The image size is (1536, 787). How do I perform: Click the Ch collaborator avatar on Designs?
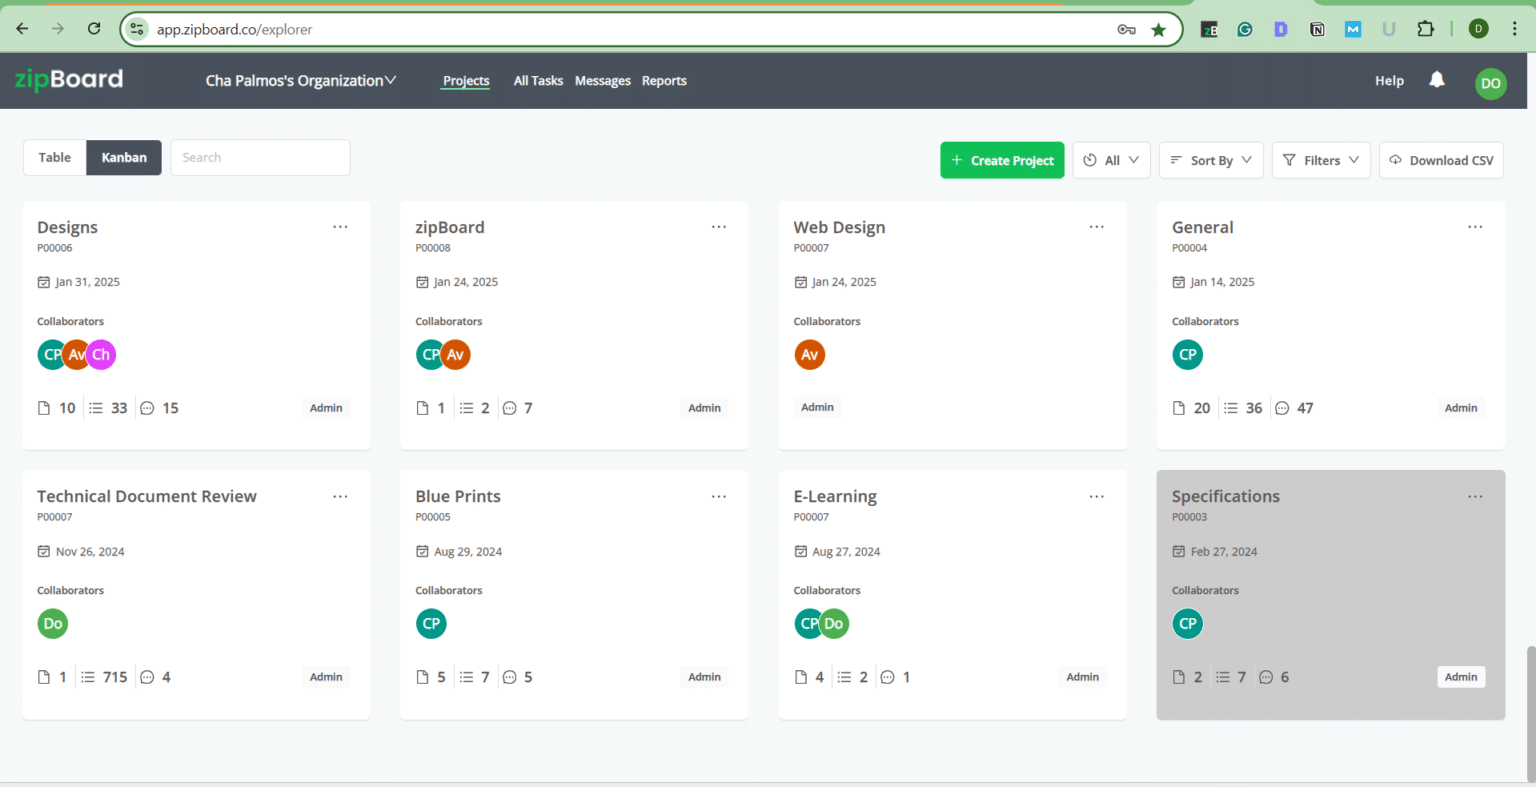click(x=101, y=355)
